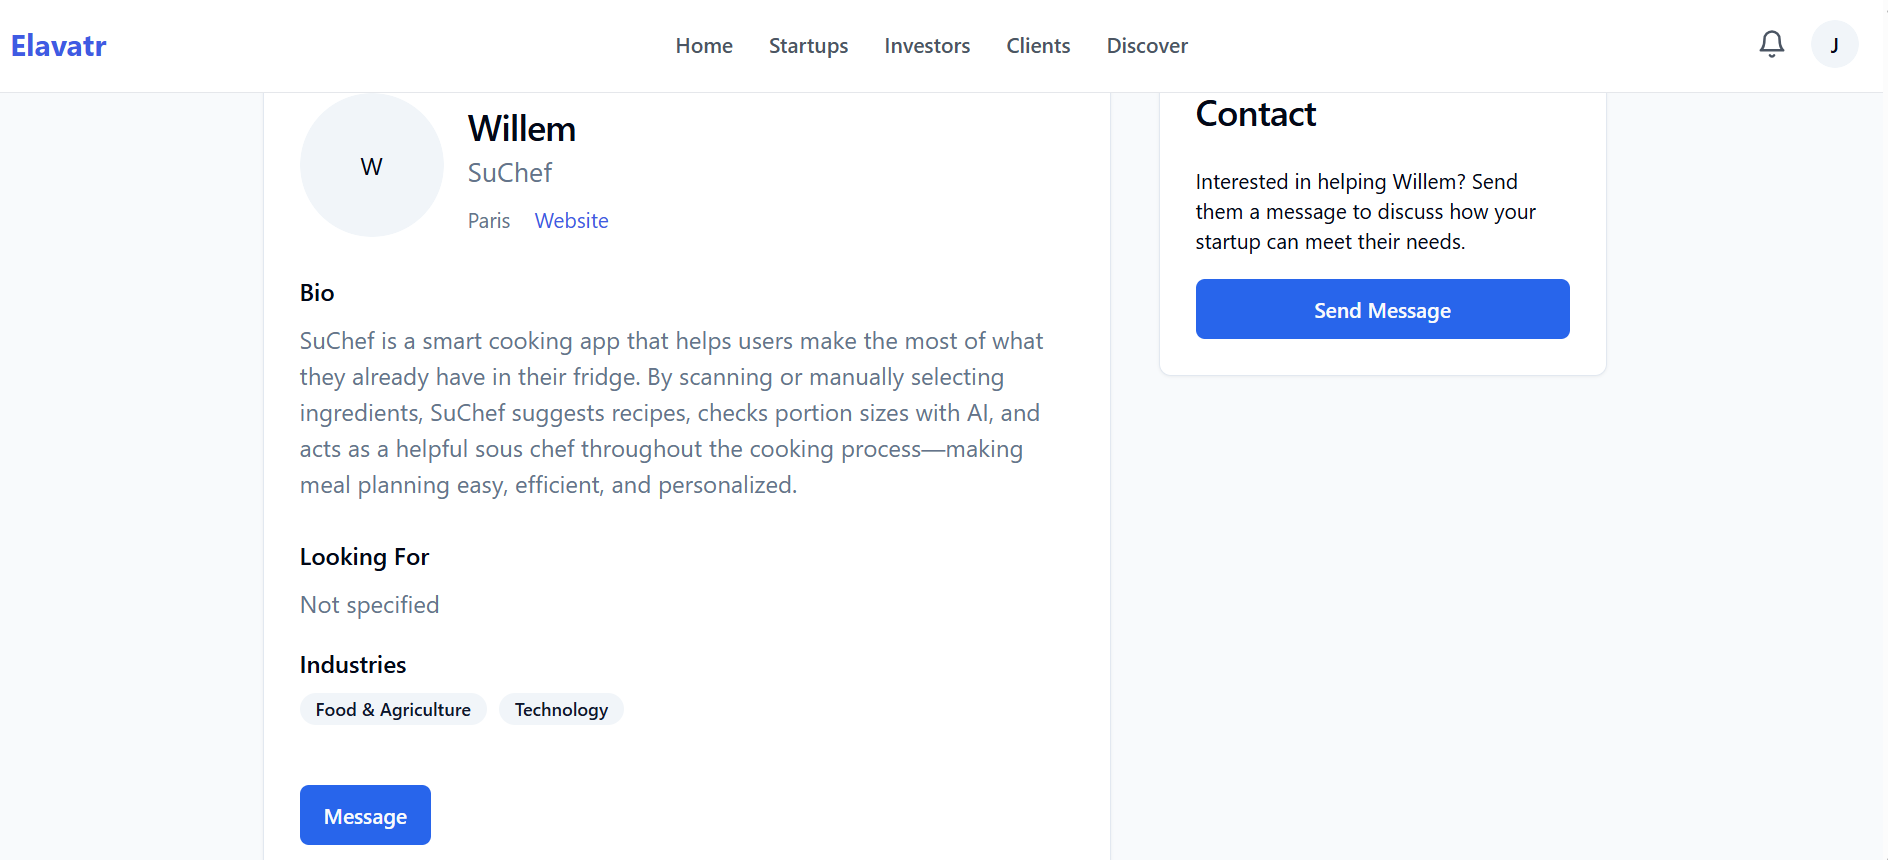Click the Looking For section heading

(x=364, y=557)
